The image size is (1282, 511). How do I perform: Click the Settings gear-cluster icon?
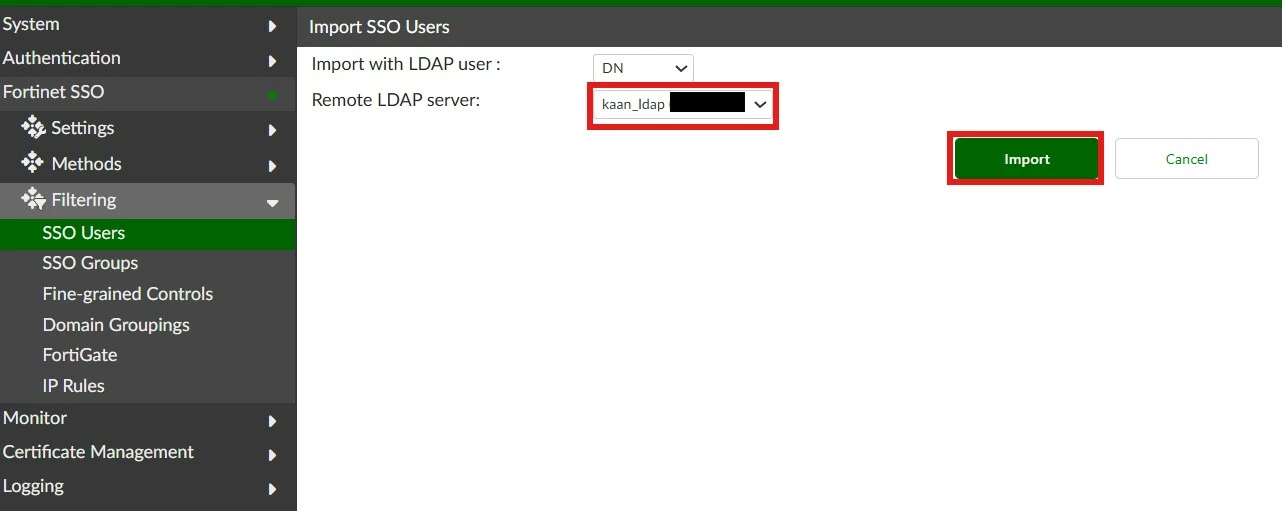[x=34, y=128]
